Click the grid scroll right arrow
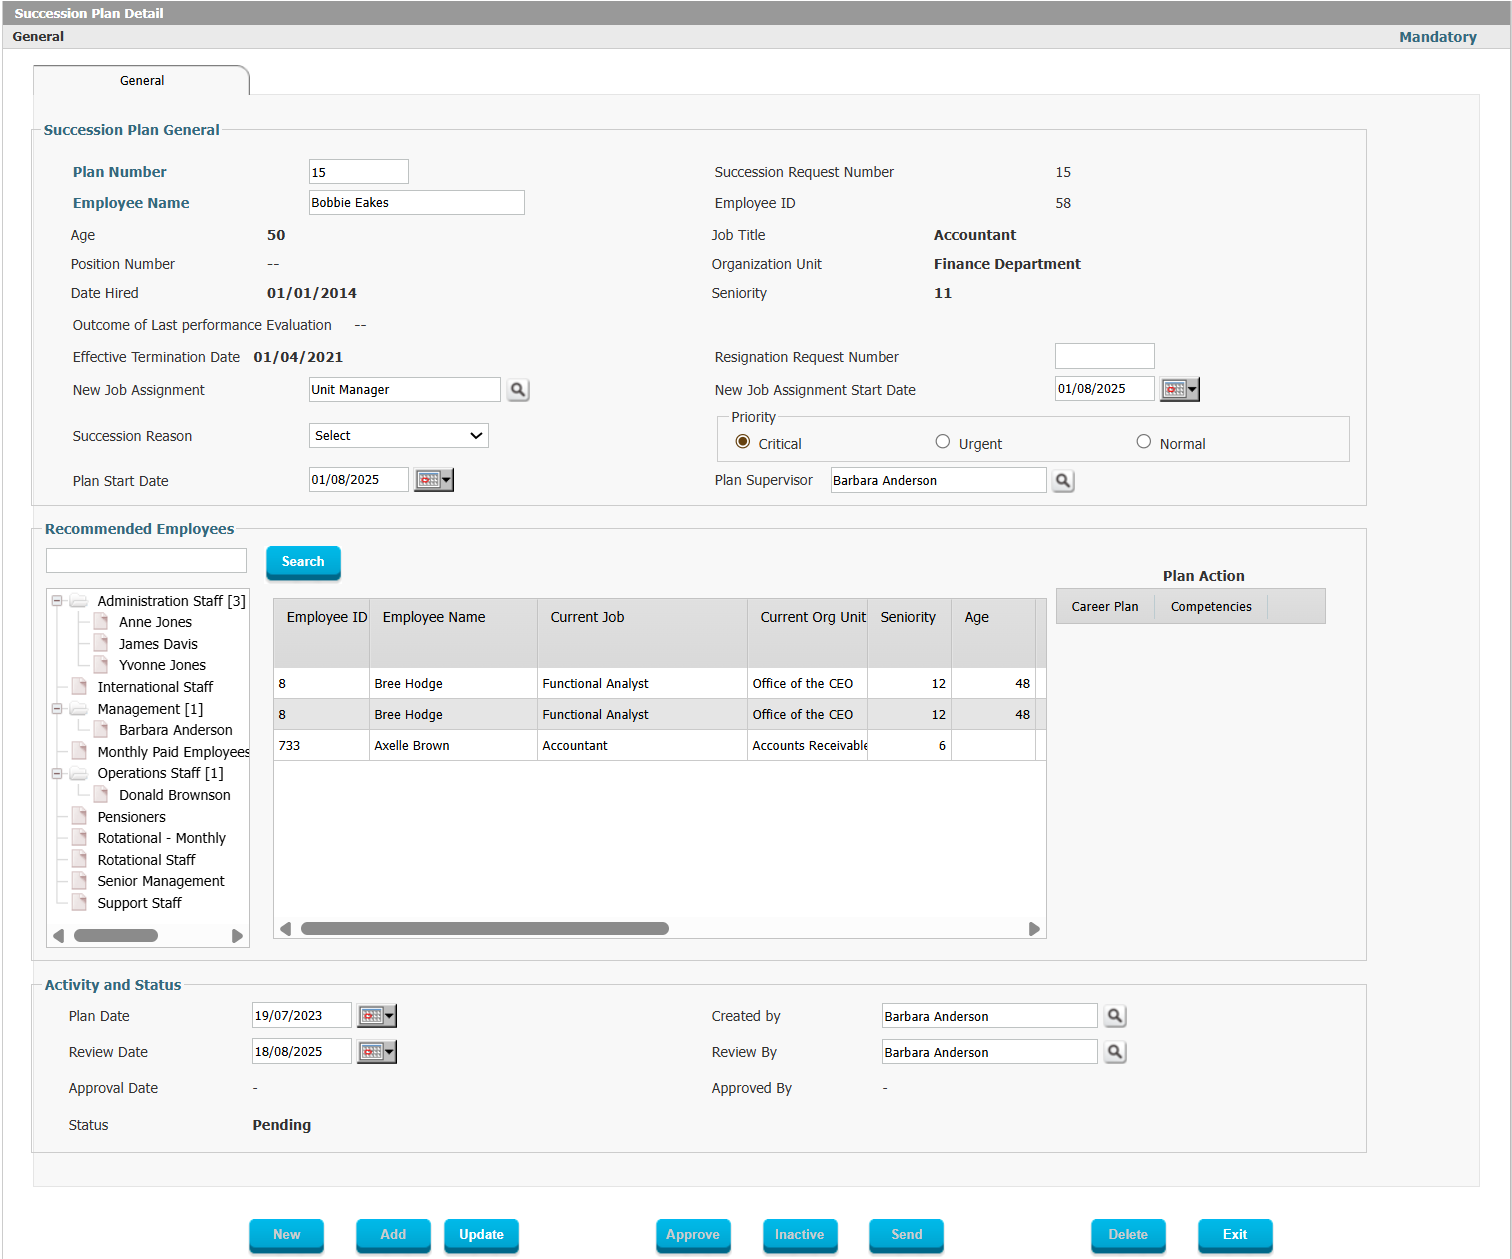This screenshot has height=1259, width=1512. (x=1035, y=929)
